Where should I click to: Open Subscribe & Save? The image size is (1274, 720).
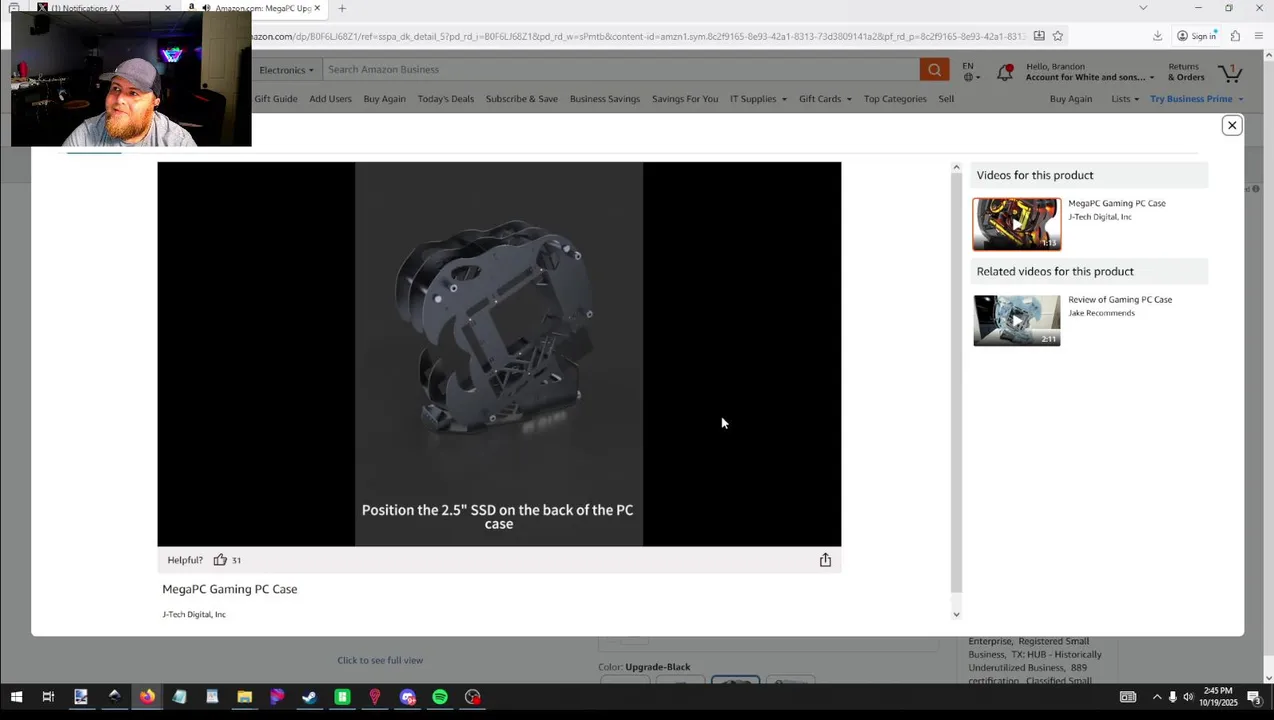tap(522, 99)
